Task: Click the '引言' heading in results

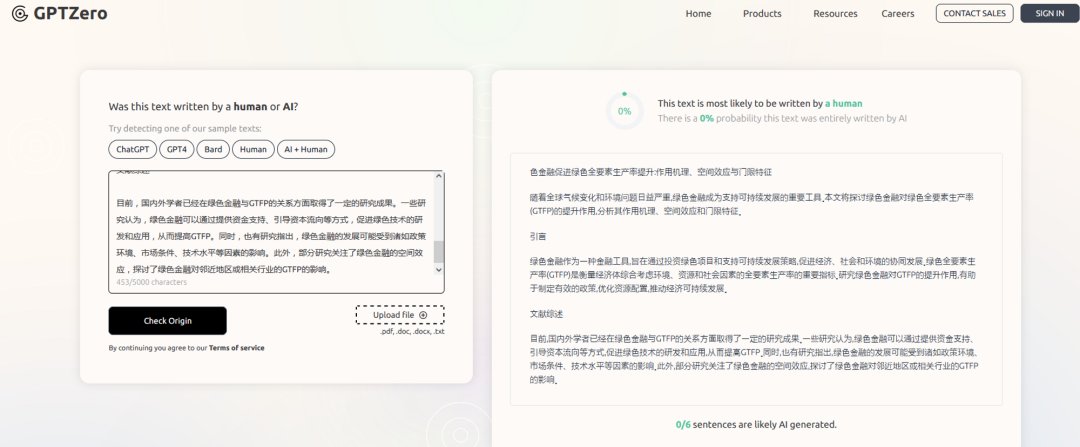Action: pyautogui.click(x=538, y=236)
